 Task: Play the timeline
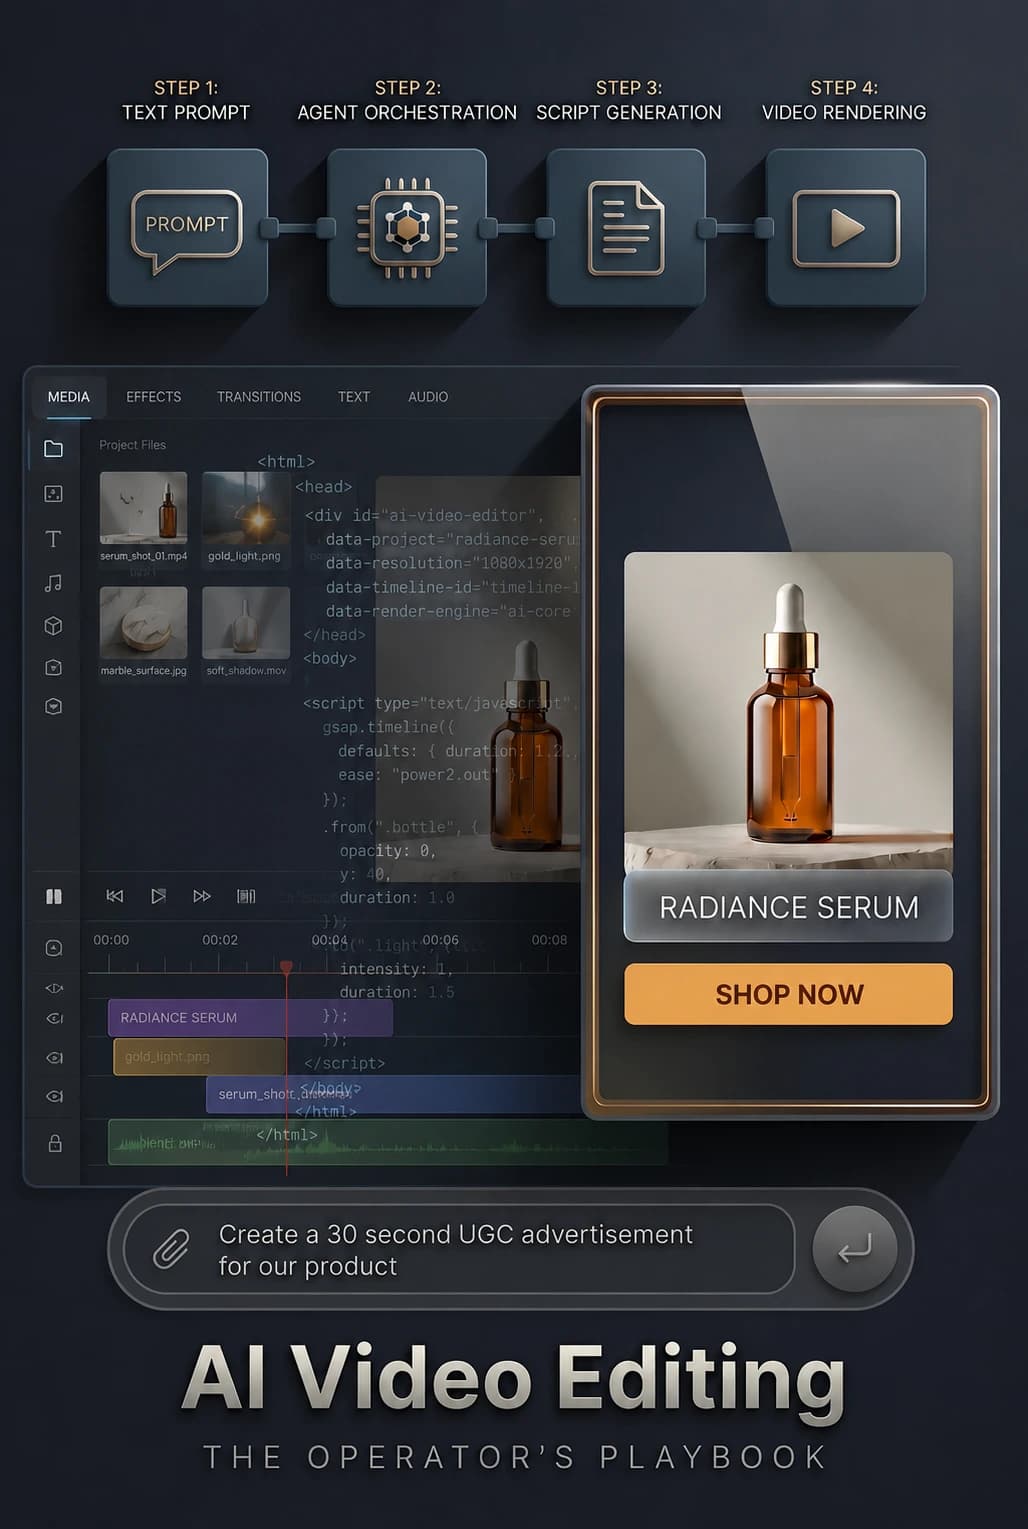click(158, 896)
